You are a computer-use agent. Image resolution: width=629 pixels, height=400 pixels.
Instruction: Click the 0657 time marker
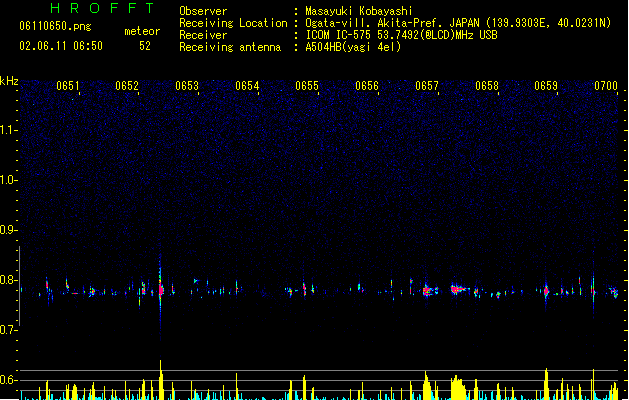(427, 86)
